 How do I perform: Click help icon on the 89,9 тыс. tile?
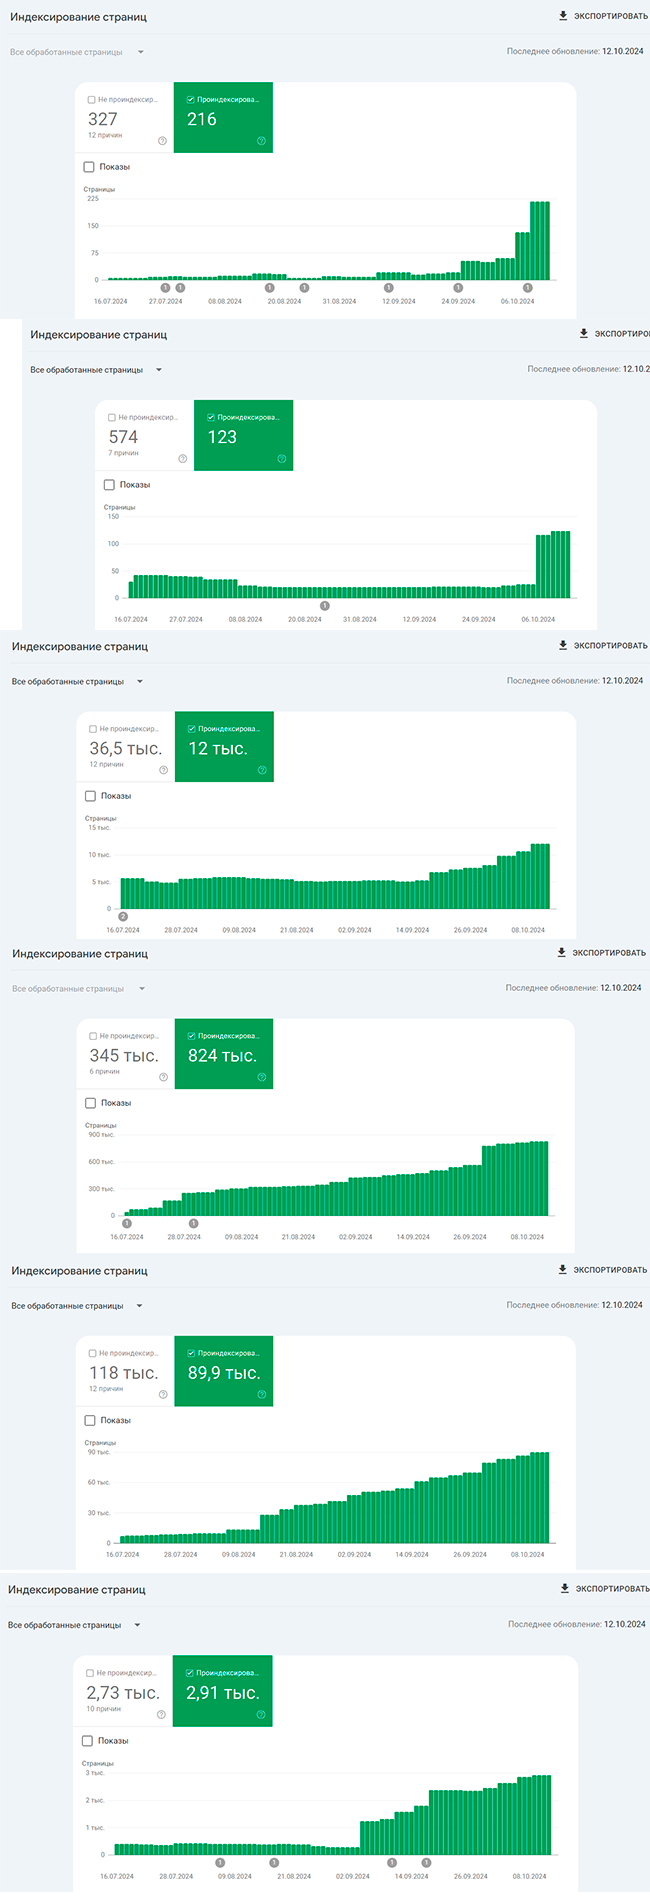click(x=262, y=1394)
